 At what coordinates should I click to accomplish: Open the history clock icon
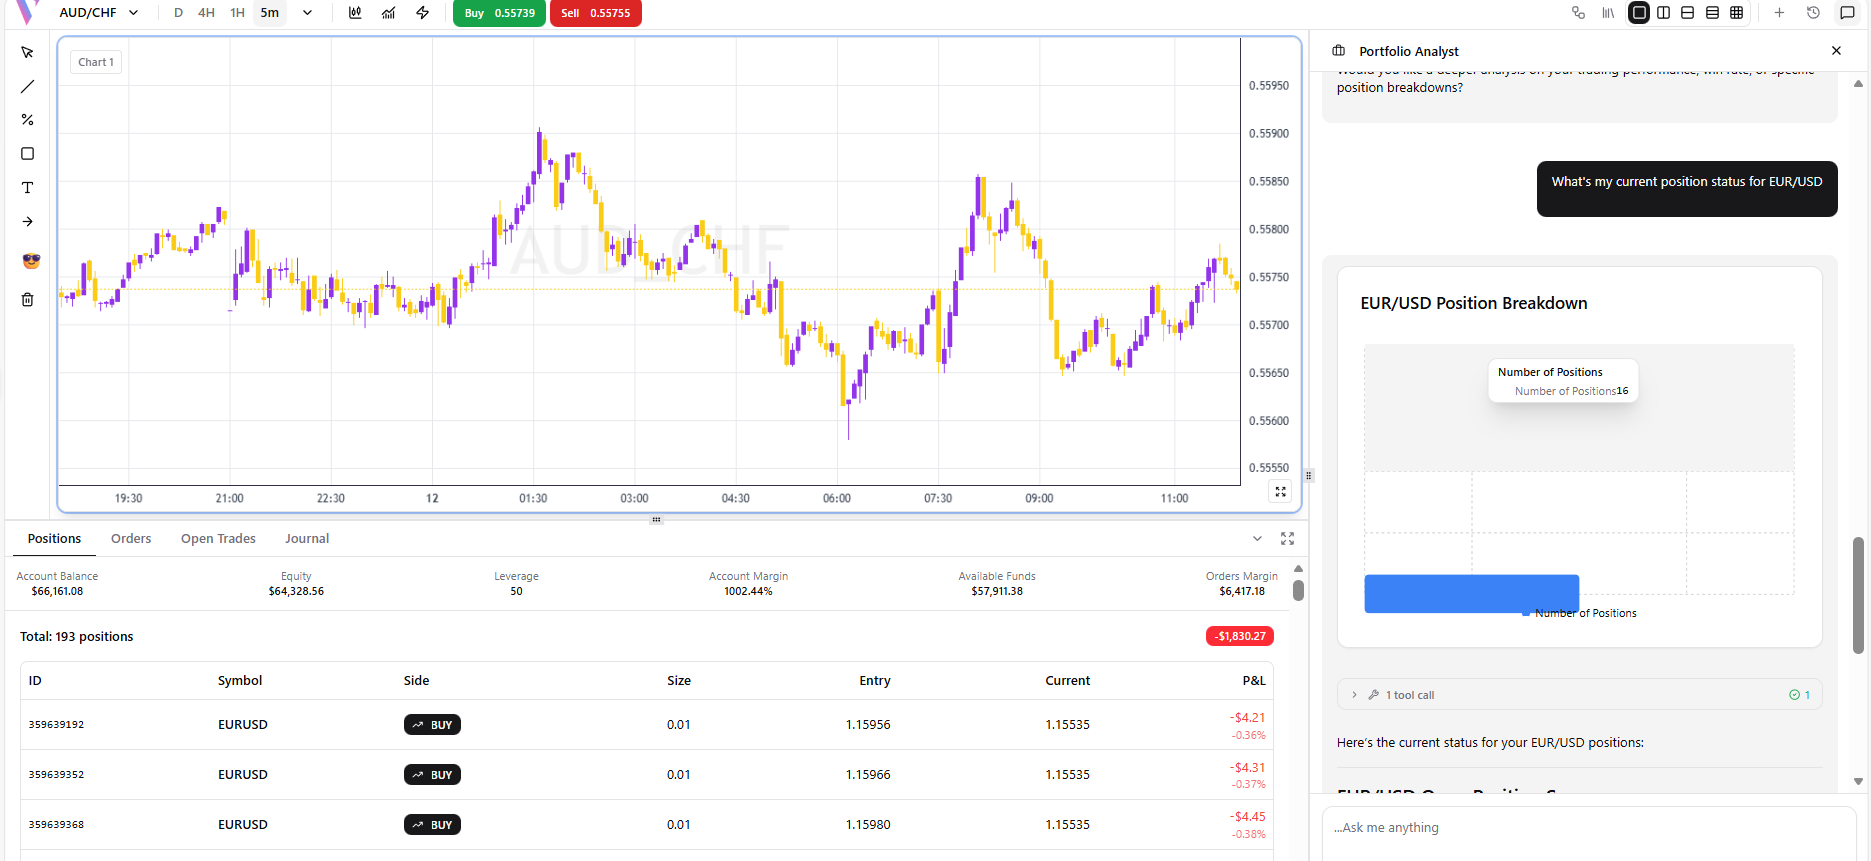point(1813,13)
